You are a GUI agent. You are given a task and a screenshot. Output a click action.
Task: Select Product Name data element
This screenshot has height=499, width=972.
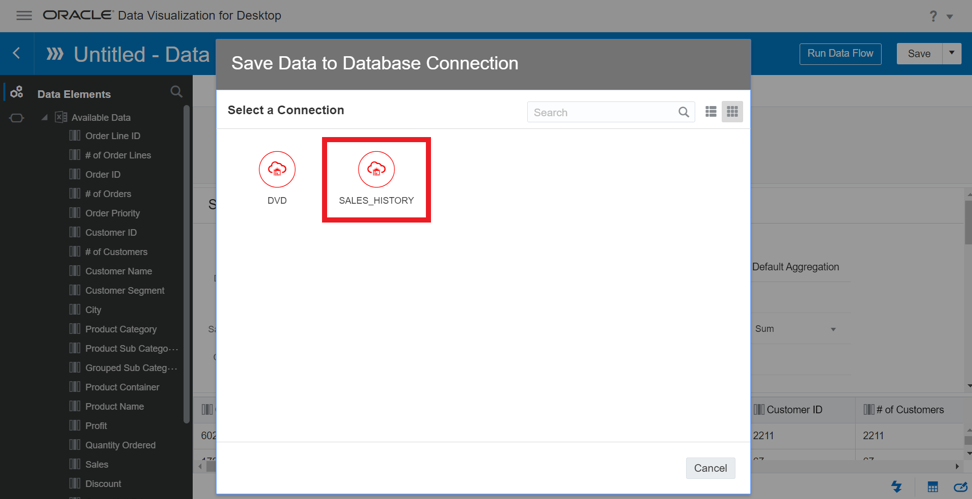pos(114,406)
